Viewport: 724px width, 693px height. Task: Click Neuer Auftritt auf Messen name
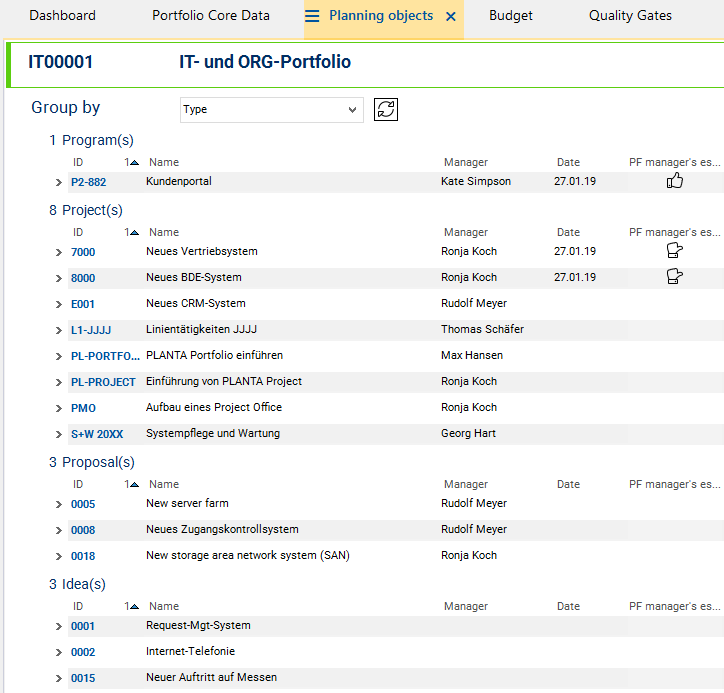[211, 677]
